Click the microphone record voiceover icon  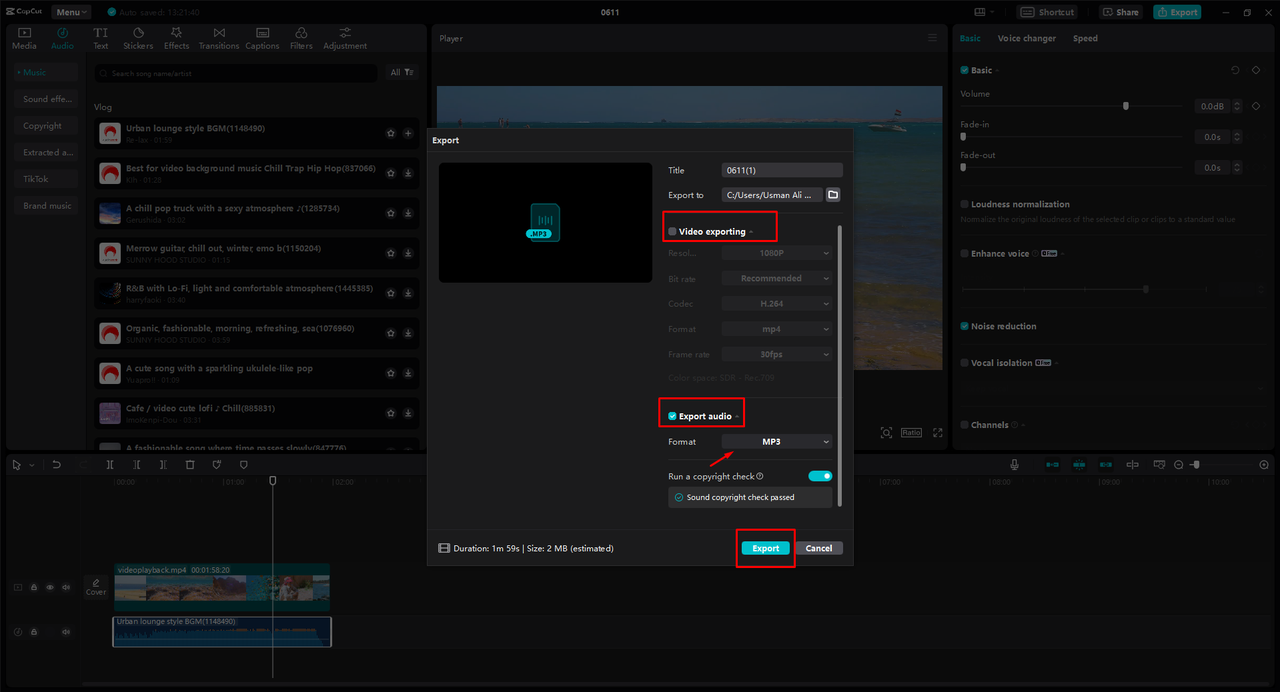[1014, 465]
